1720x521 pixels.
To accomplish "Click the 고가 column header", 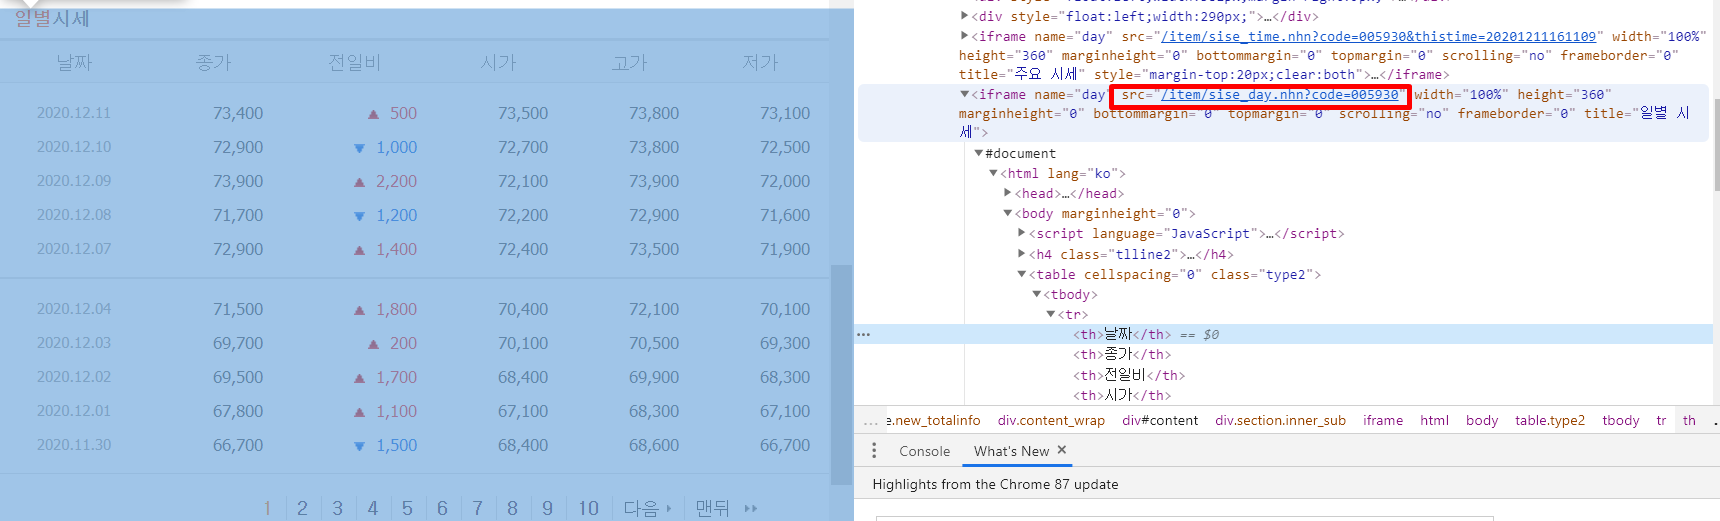I will pos(630,62).
